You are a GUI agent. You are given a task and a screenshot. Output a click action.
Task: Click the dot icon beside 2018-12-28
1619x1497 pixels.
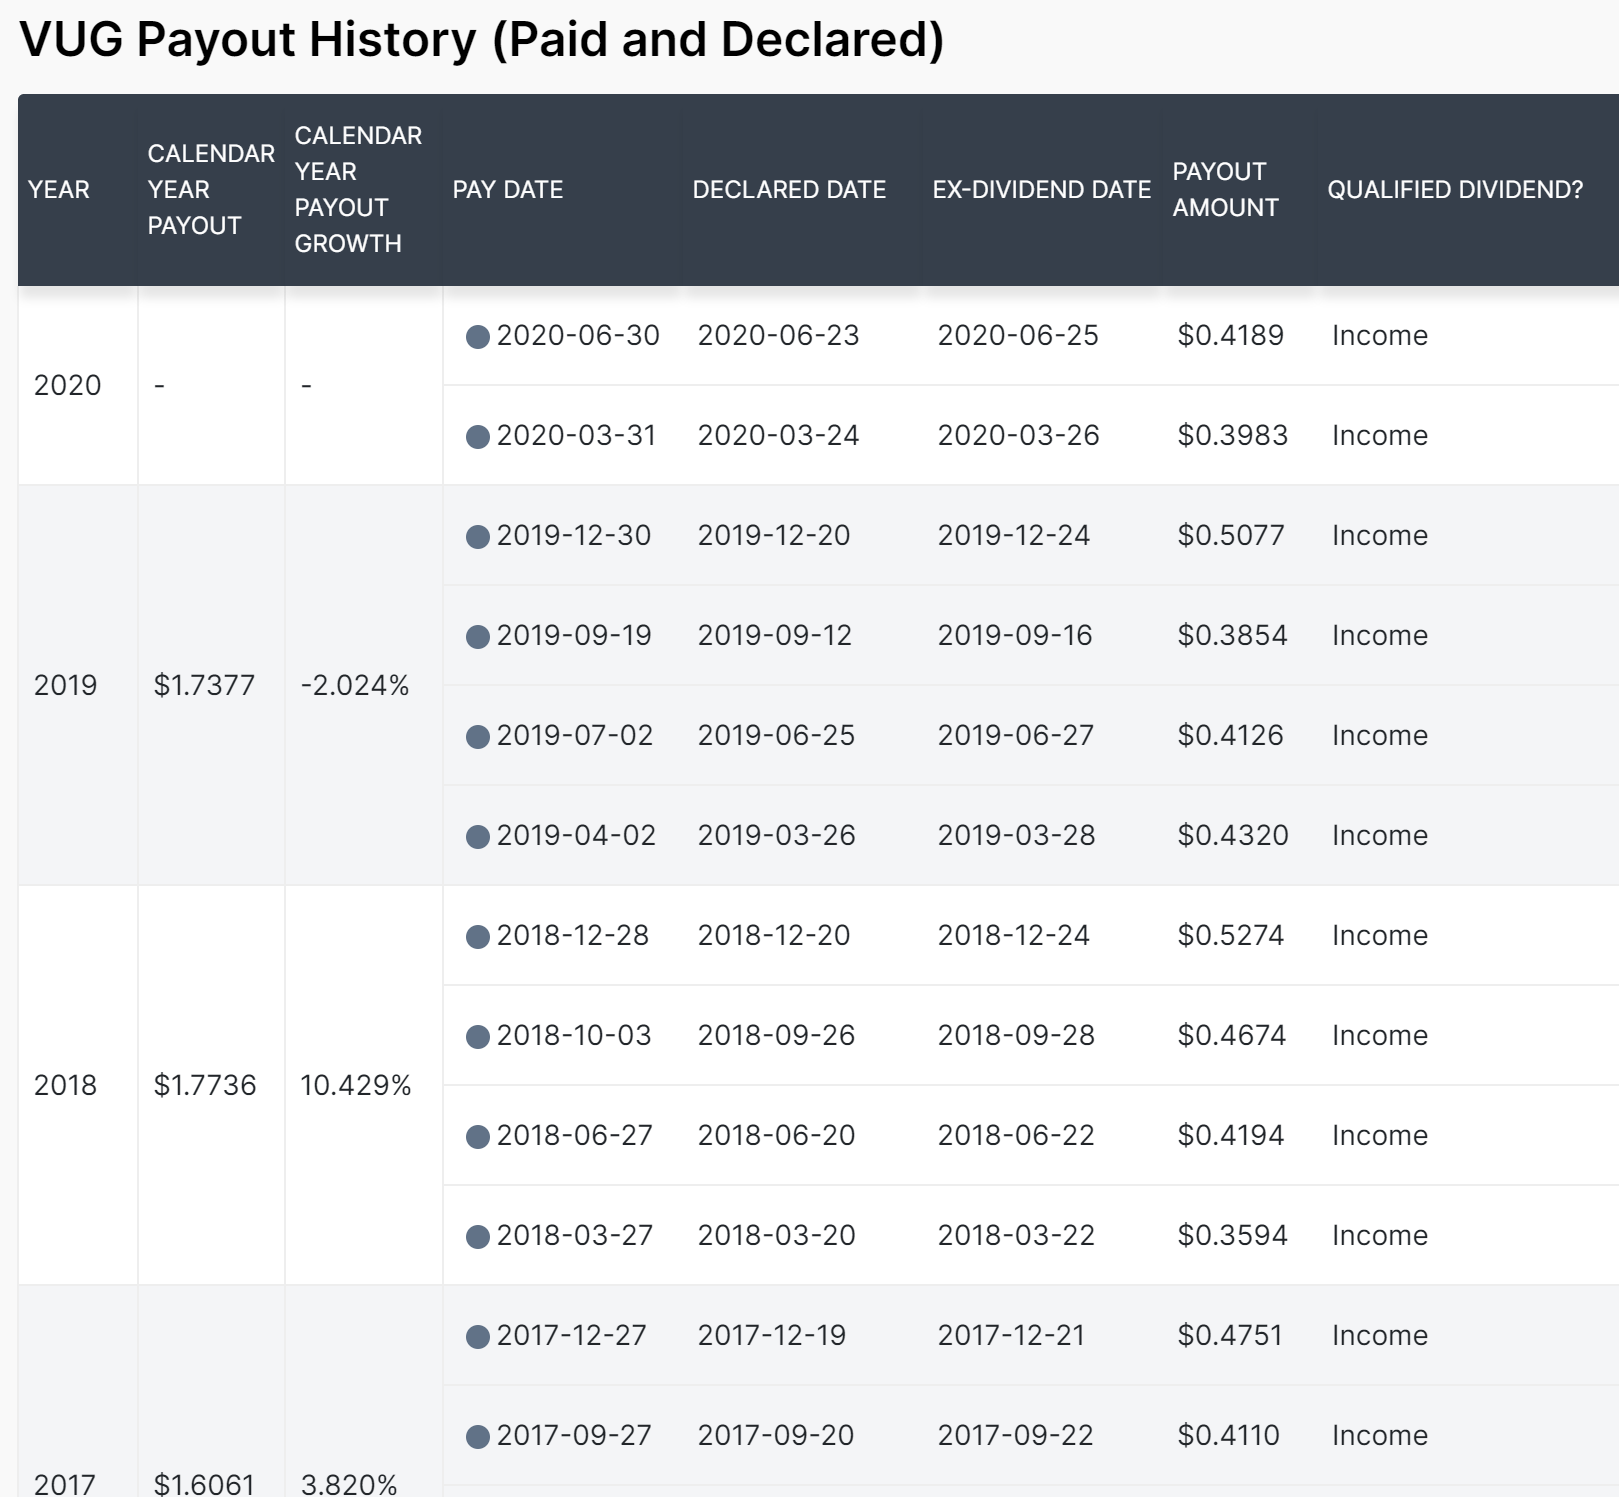(478, 937)
